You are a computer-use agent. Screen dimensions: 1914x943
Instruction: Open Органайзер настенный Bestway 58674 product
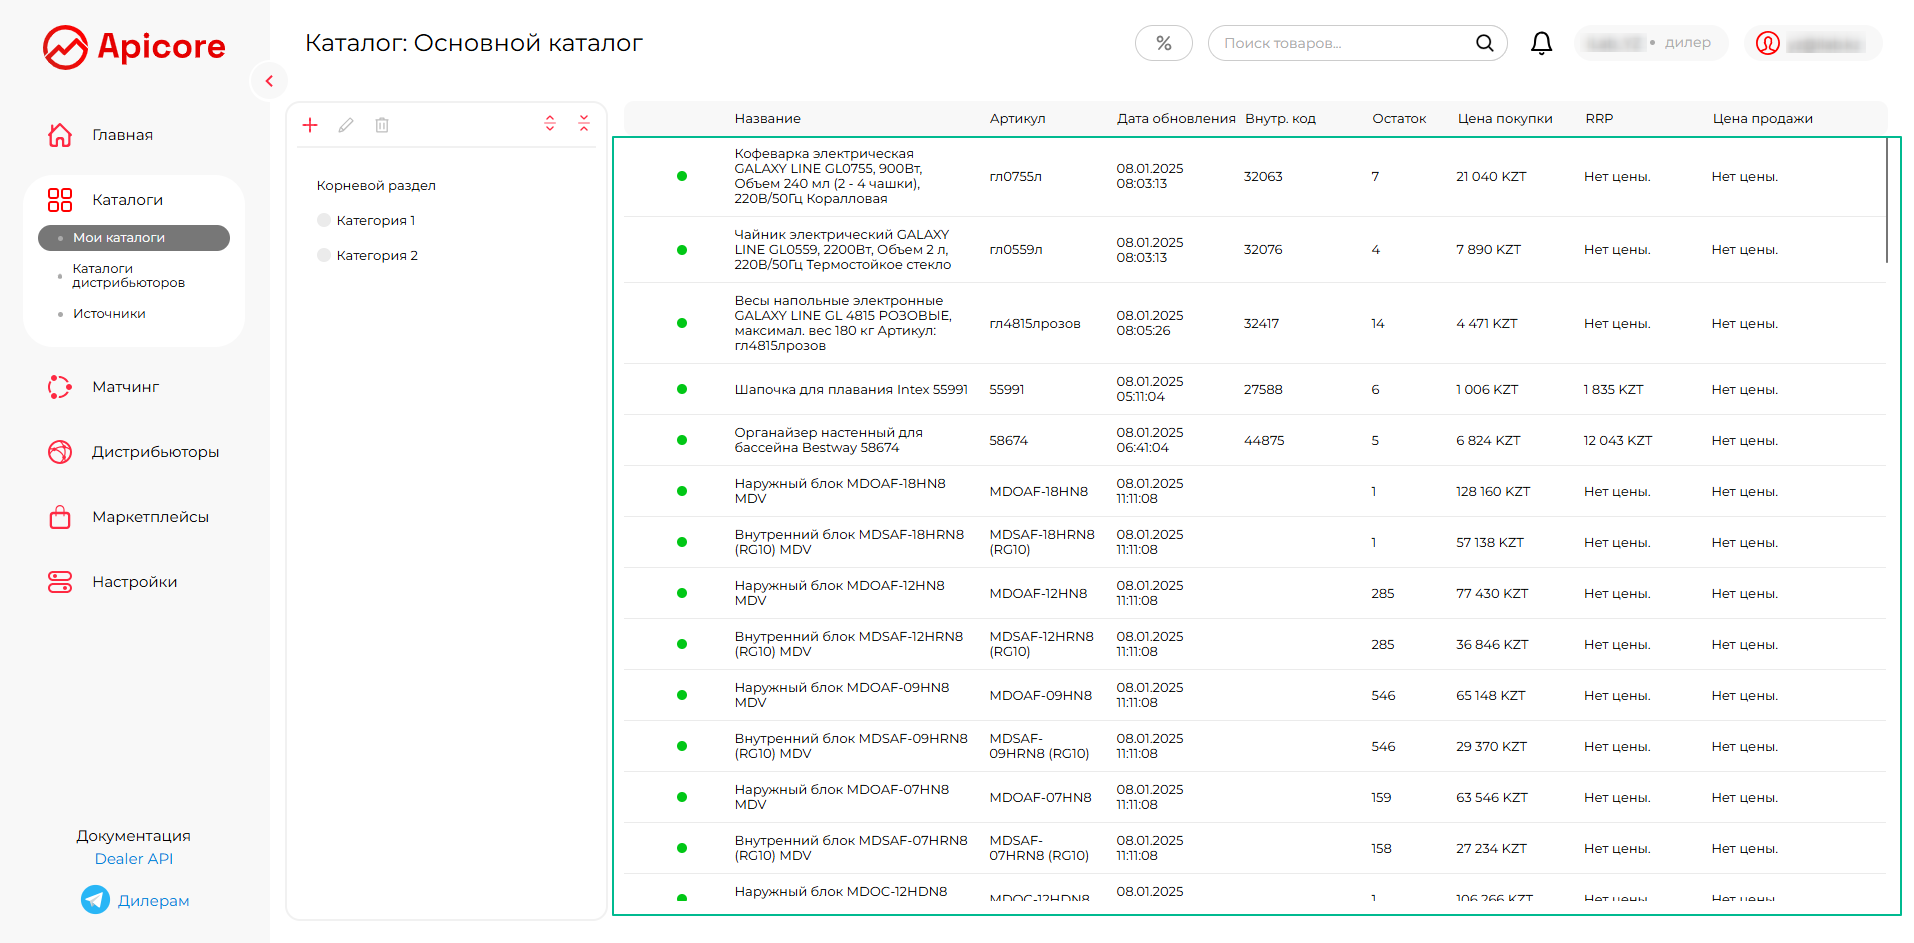829,440
